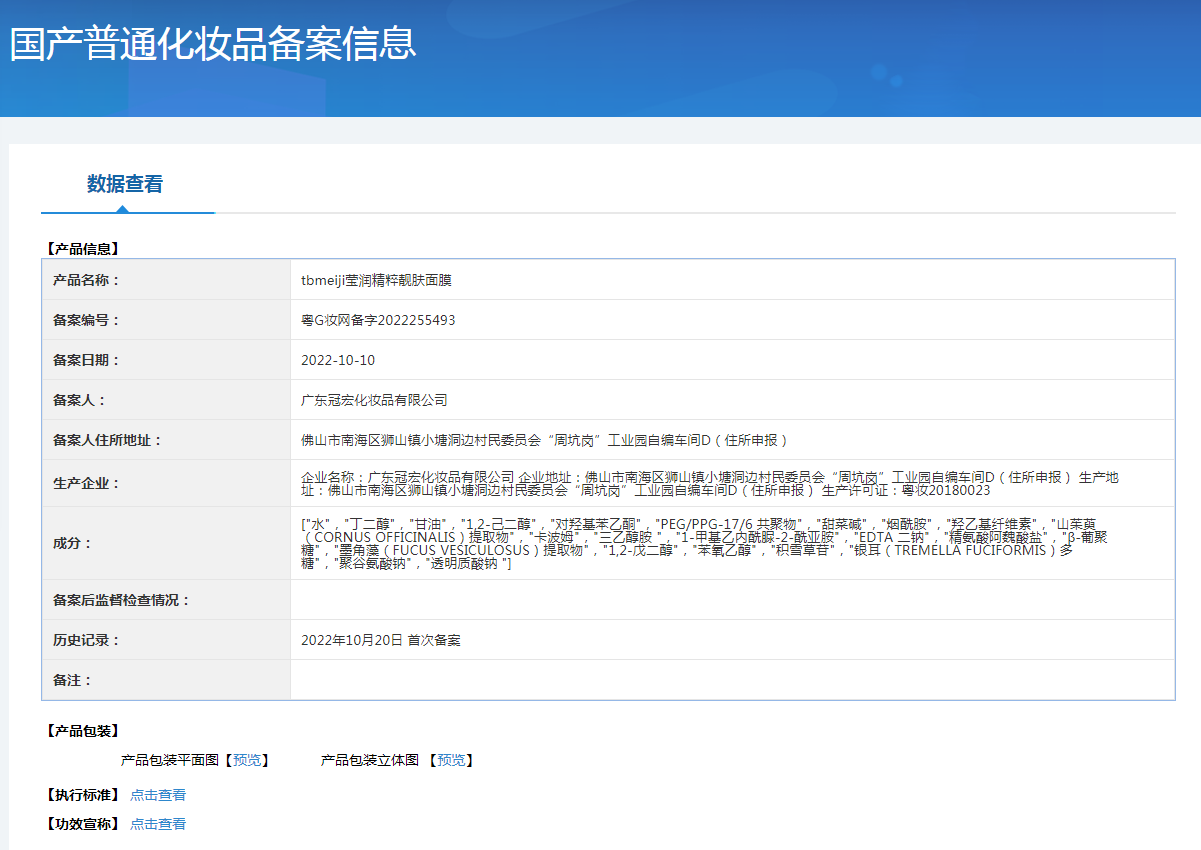
Task: Click the 【产品信息】 section heading
Action: point(83,248)
